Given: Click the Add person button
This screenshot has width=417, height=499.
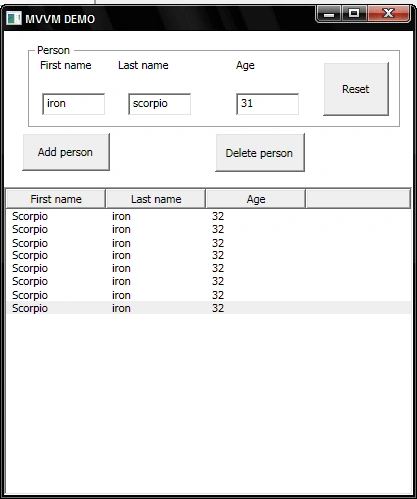Looking at the screenshot, I should pos(66,152).
